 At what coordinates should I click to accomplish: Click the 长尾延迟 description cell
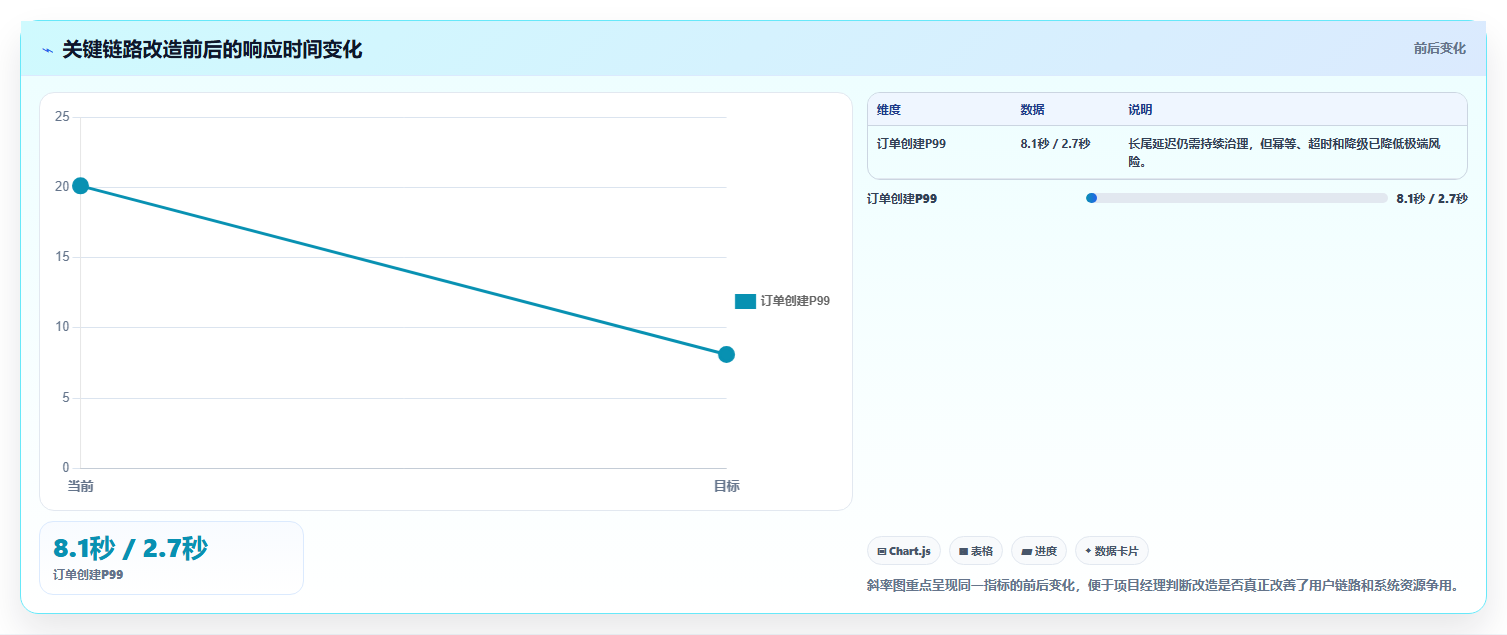1284,152
